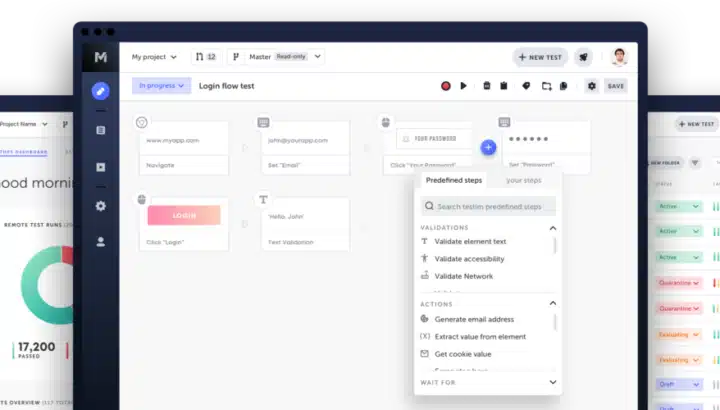This screenshot has height=410, width=720.
Task: Click the Actions list scrollbar
Action: point(555,322)
